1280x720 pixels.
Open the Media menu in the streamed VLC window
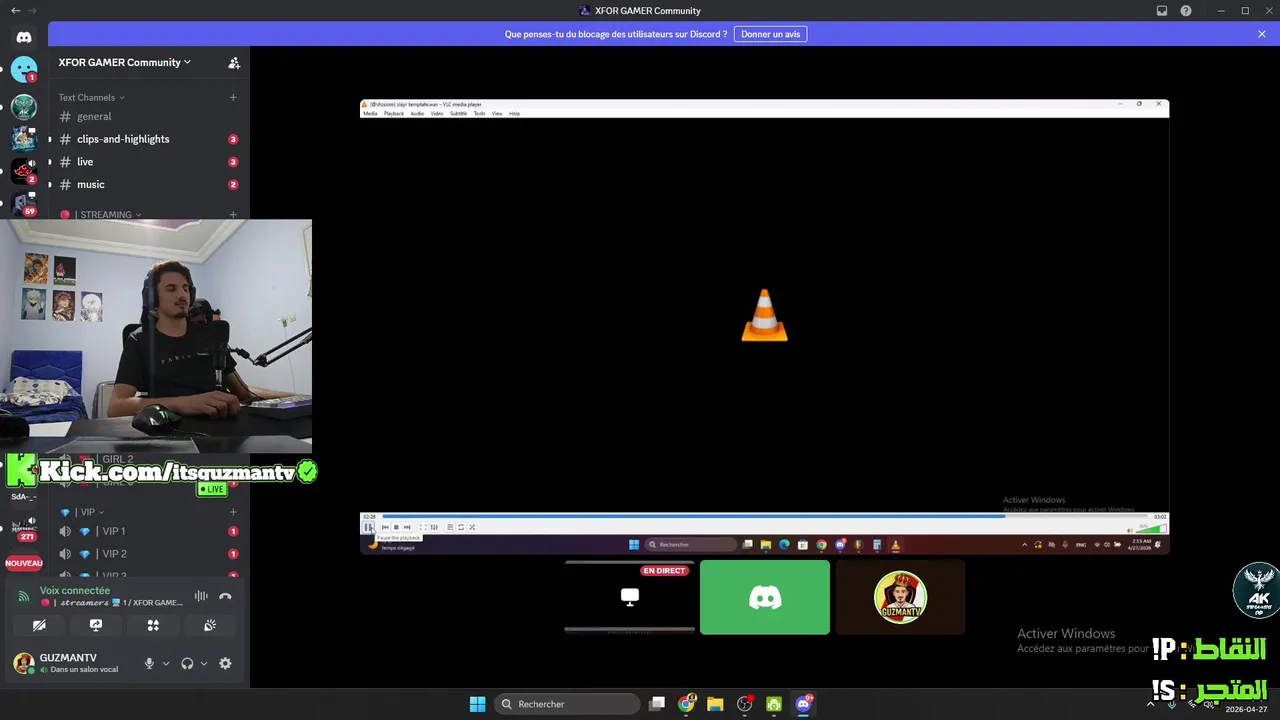coord(370,113)
